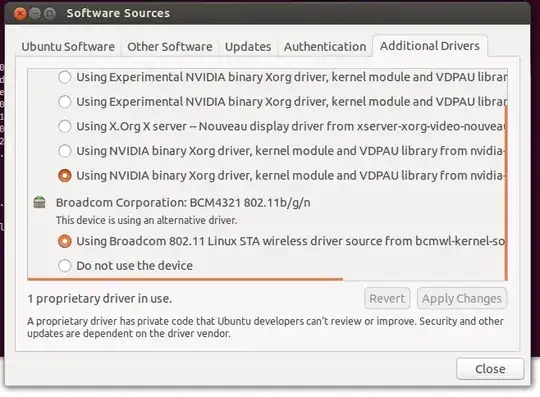Viewport: 540px width, 397px height.
Task: Click the Revert button
Action: tap(387, 298)
